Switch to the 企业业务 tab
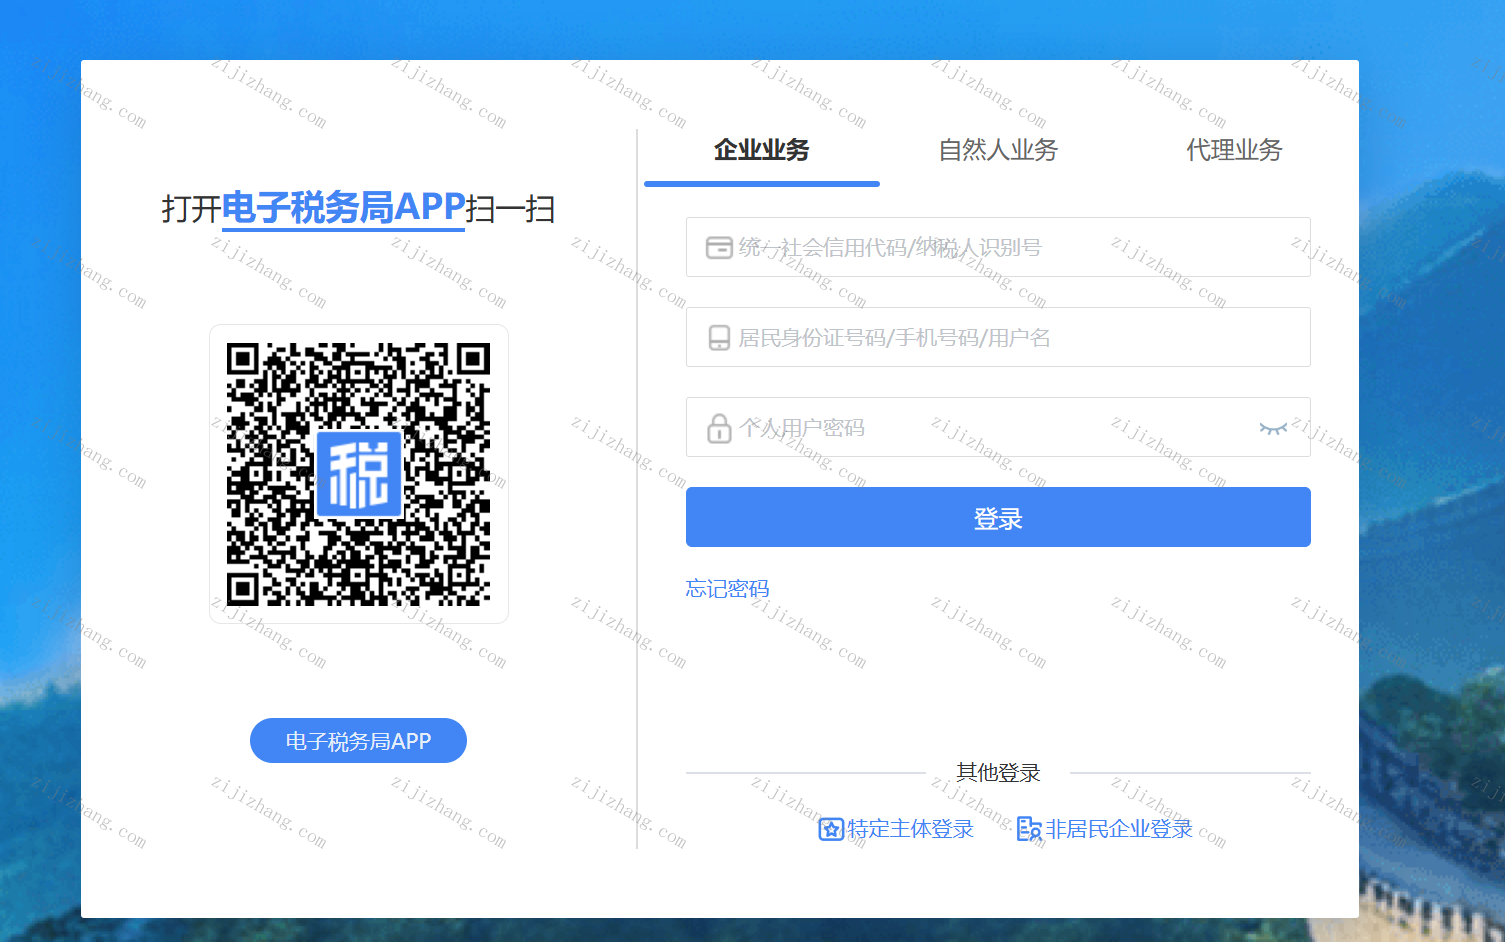The image size is (1505, 942). (762, 150)
